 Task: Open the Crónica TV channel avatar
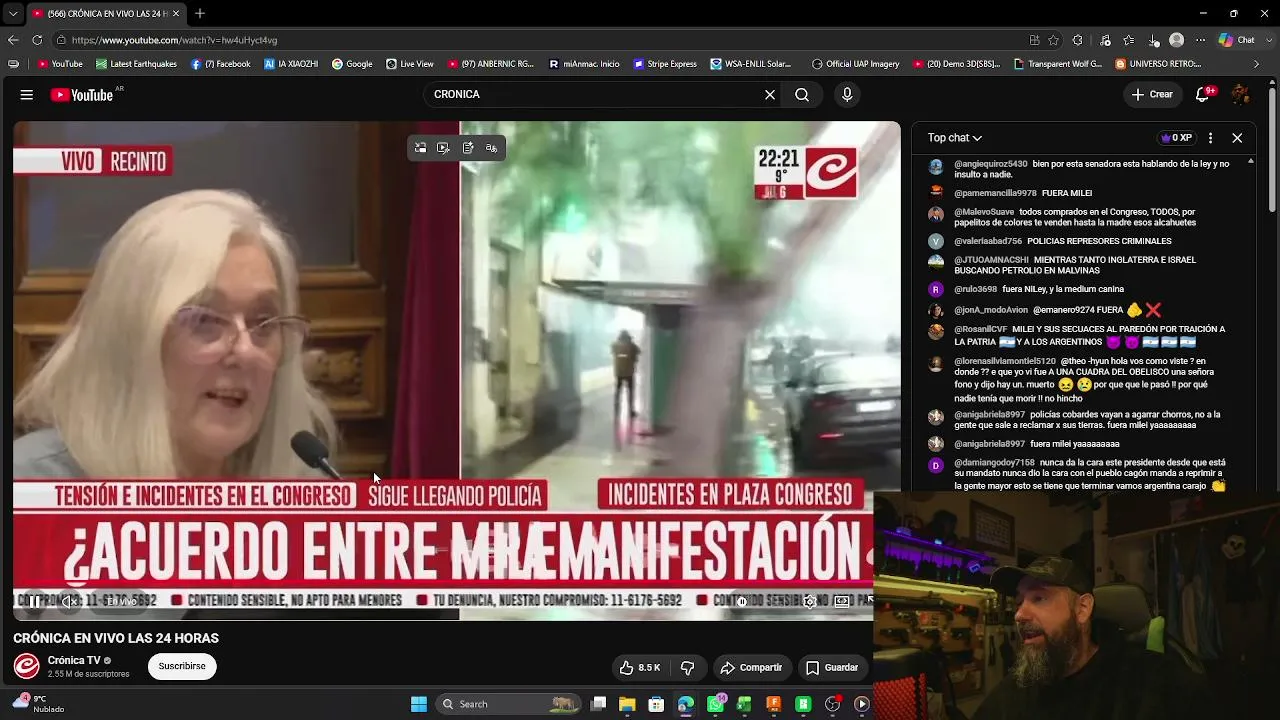click(x=26, y=666)
